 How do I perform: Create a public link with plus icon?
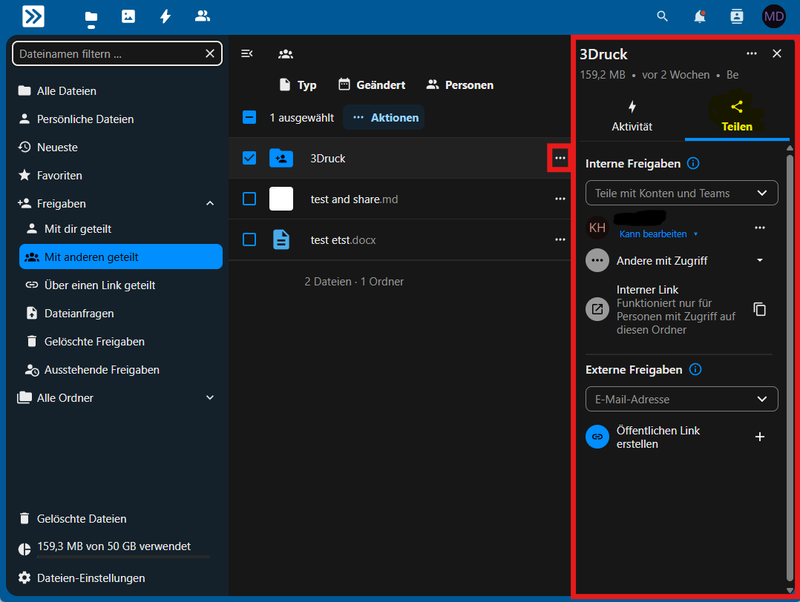click(x=760, y=437)
